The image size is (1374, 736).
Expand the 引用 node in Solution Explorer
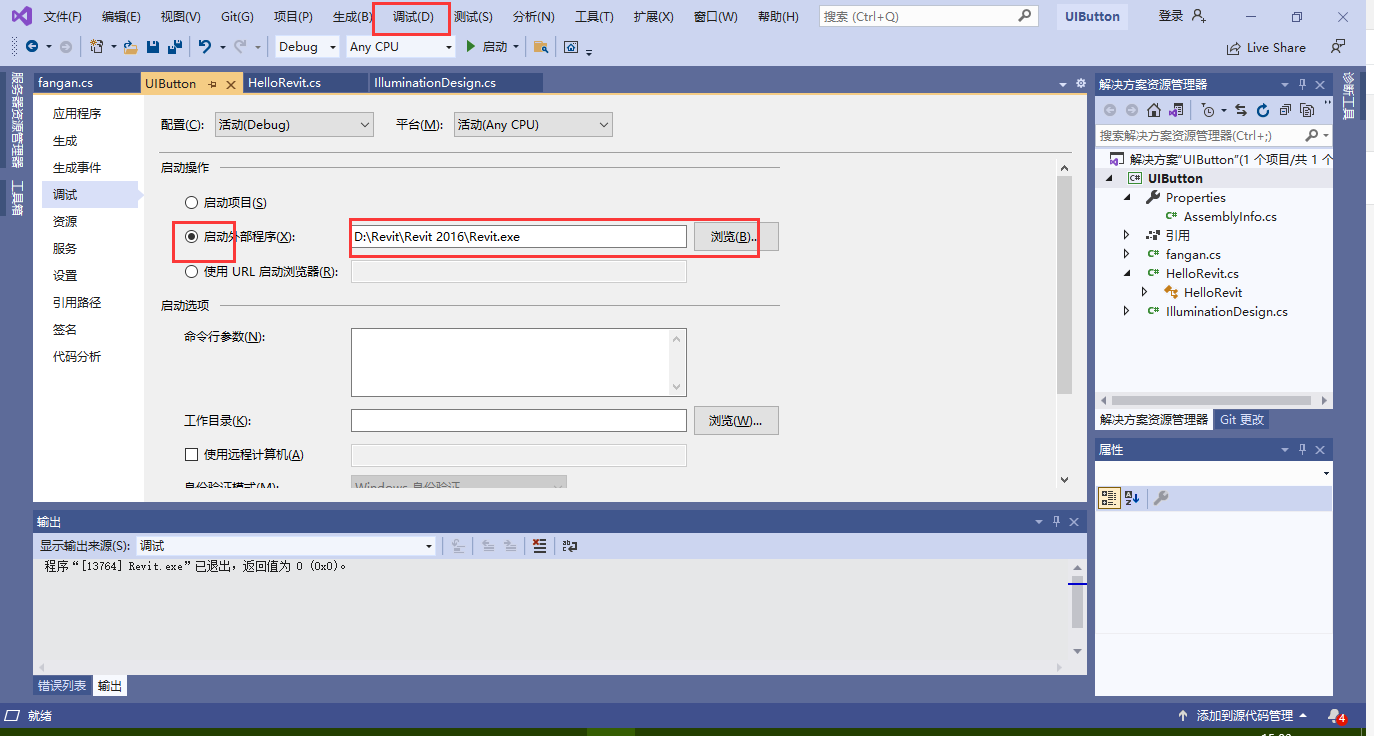click(x=1127, y=236)
